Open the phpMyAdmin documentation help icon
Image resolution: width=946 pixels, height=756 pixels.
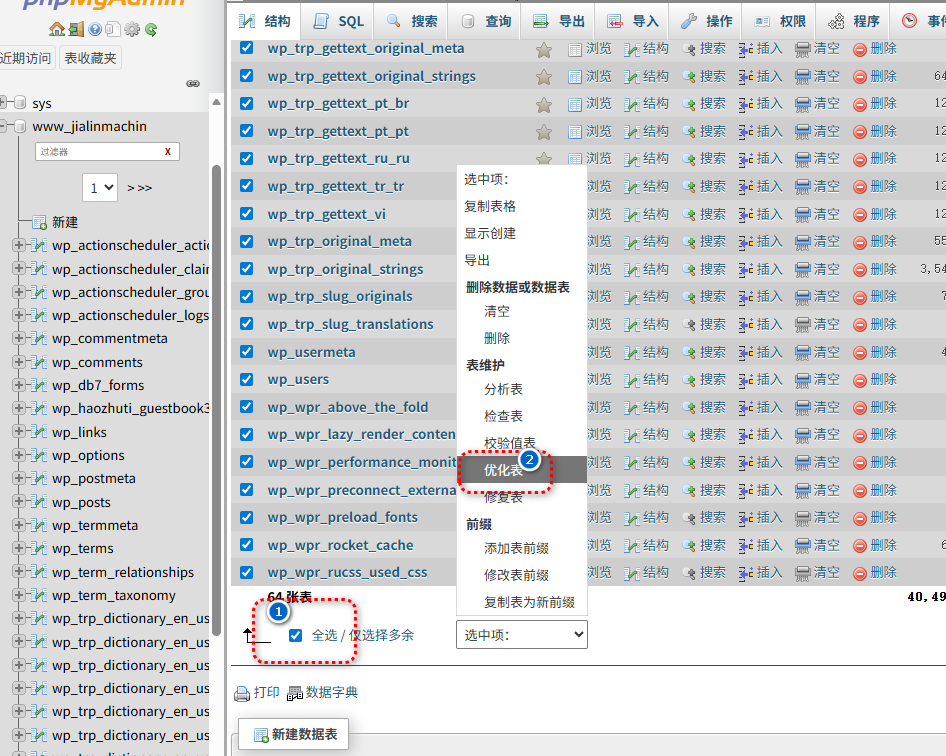click(95, 30)
